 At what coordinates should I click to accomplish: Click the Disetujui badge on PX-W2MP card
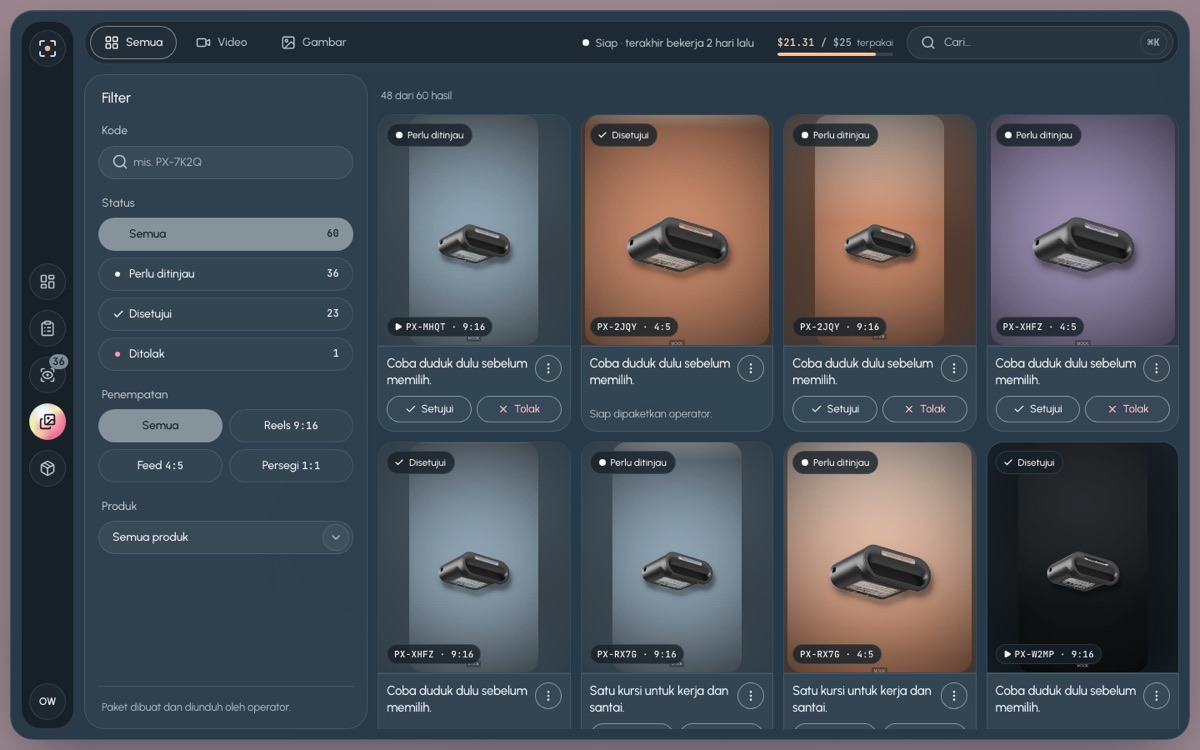pos(1029,463)
